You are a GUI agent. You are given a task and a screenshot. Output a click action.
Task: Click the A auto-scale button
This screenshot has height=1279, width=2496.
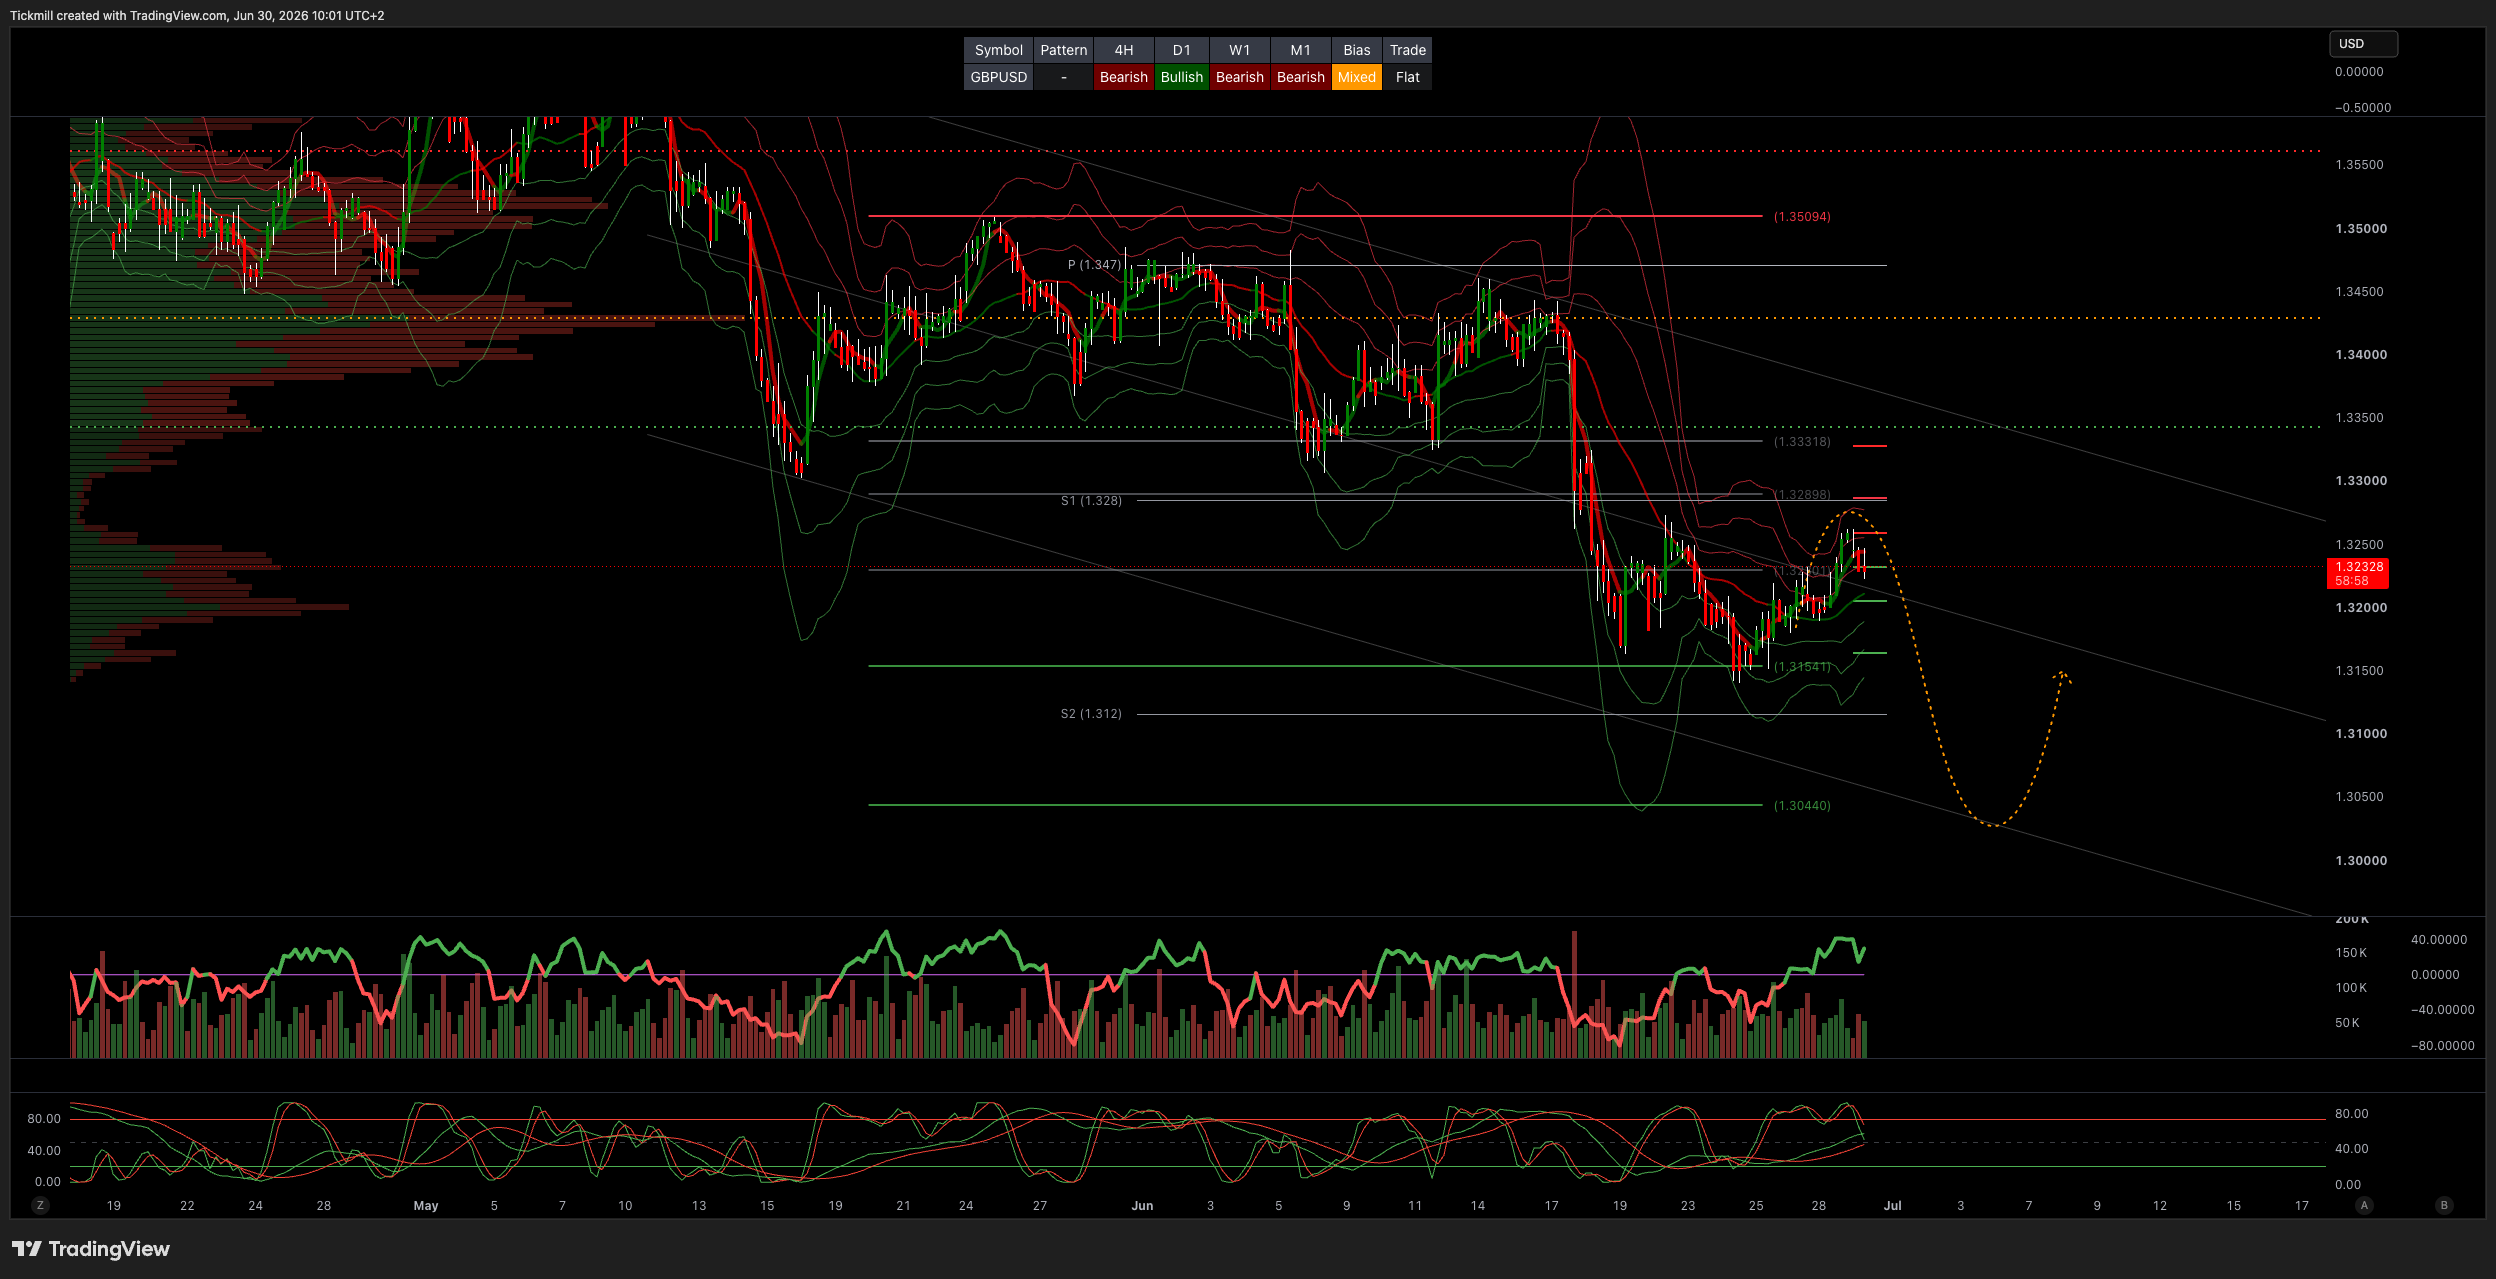pyautogui.click(x=2364, y=1205)
